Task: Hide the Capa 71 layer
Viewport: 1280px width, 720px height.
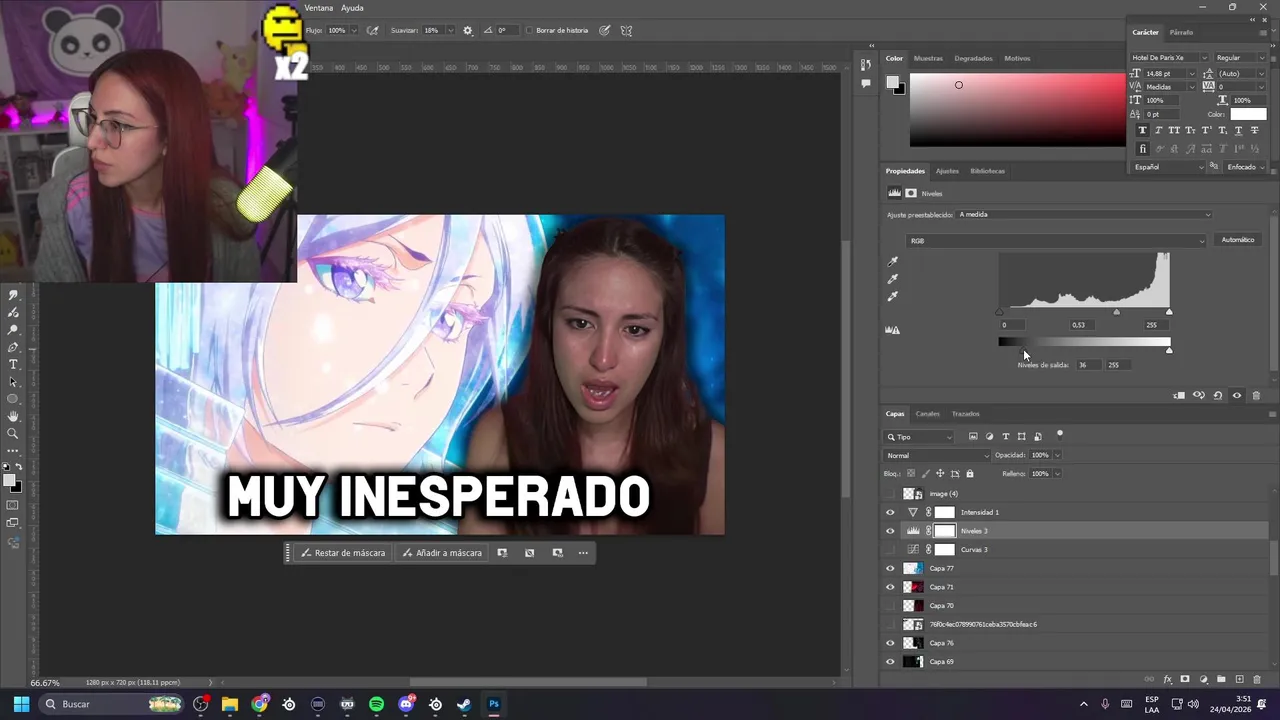Action: coord(890,587)
